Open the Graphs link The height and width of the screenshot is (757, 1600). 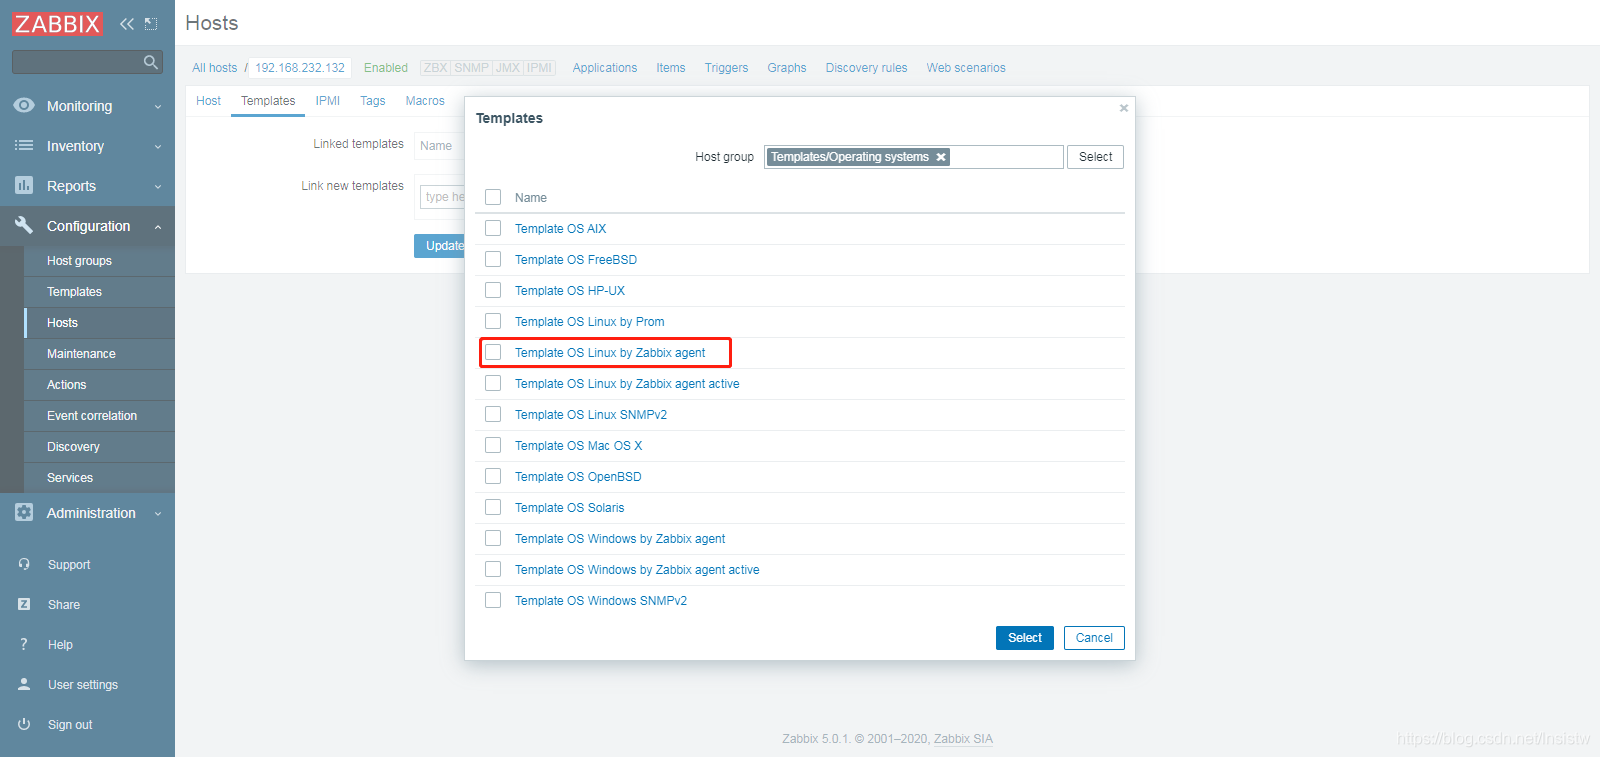[x=787, y=68]
